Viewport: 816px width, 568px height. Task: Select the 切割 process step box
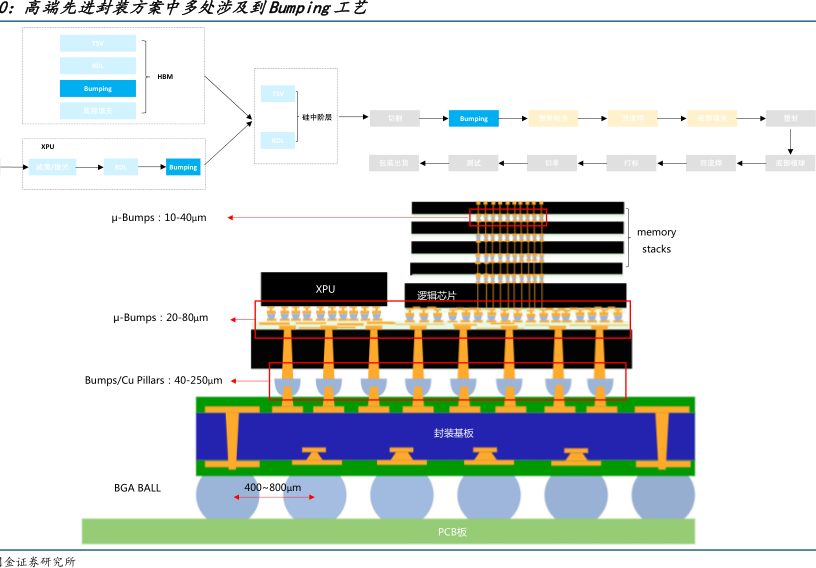pyautogui.click(x=395, y=118)
